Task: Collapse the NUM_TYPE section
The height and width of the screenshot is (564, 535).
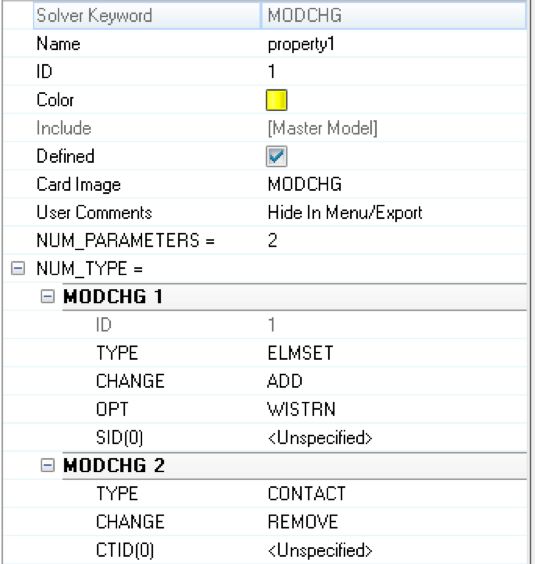Action: pyautogui.click(x=18, y=268)
